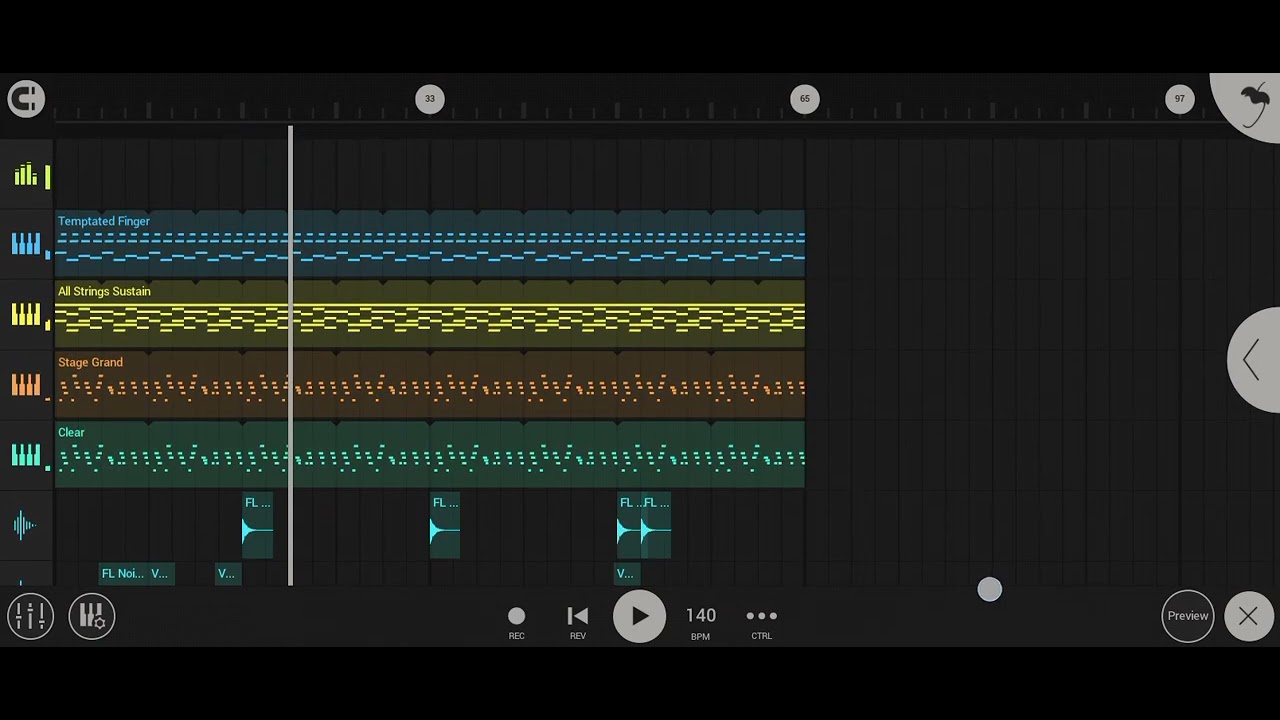Open the instrument keyboard settings
Viewport: 1280px width, 720px height.
tap(92, 616)
